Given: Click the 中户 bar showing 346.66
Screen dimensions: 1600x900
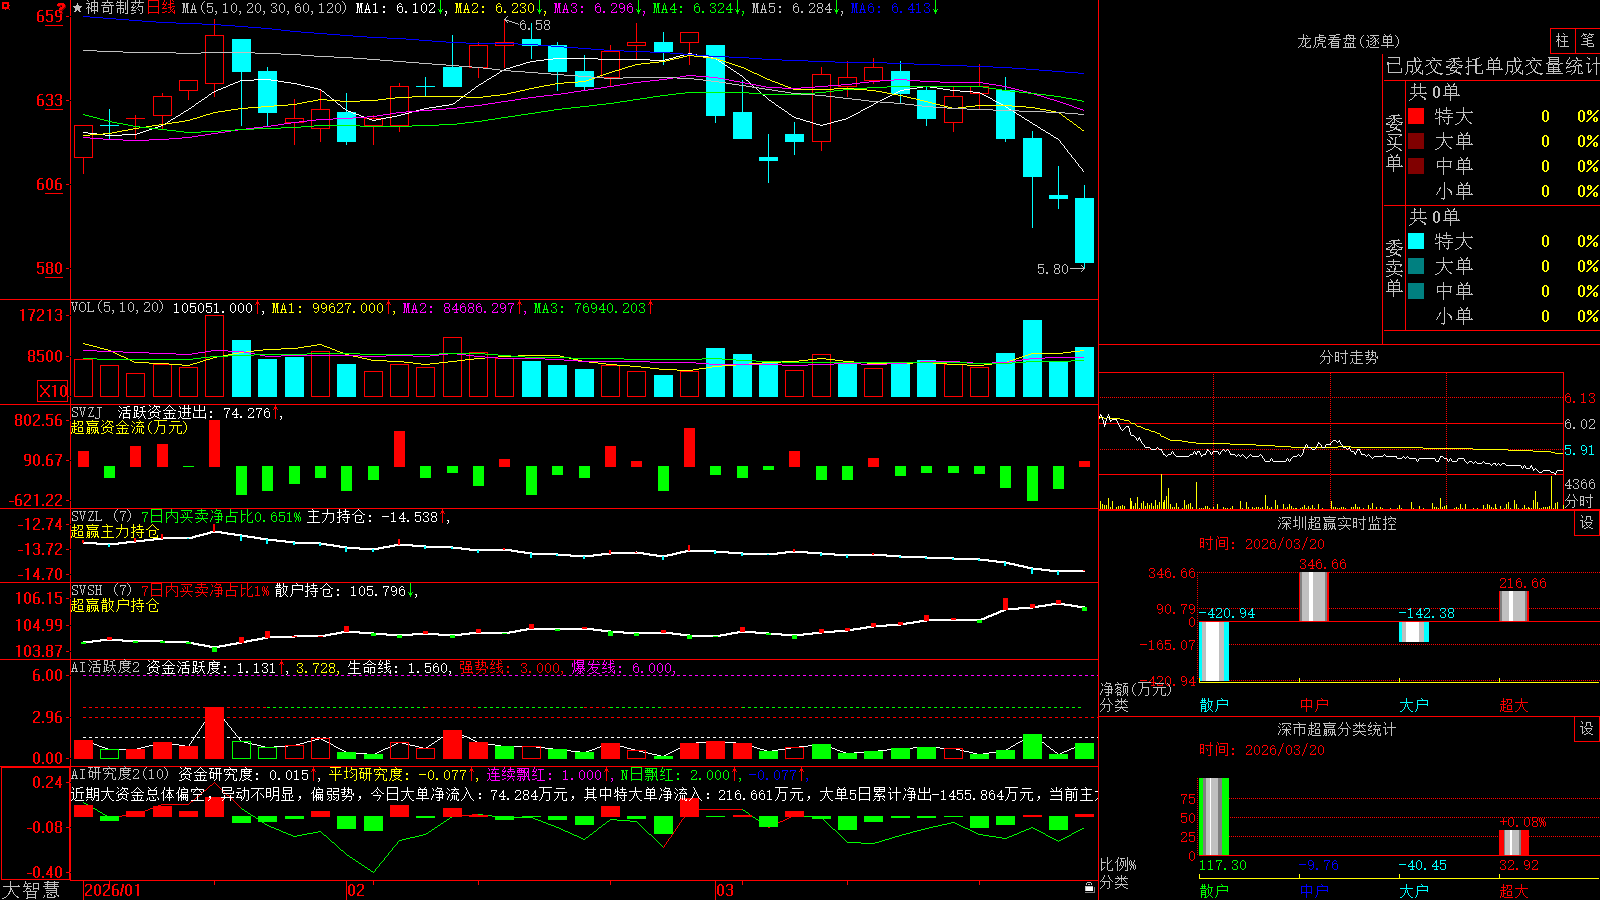Looking at the screenshot, I should (x=1313, y=596).
